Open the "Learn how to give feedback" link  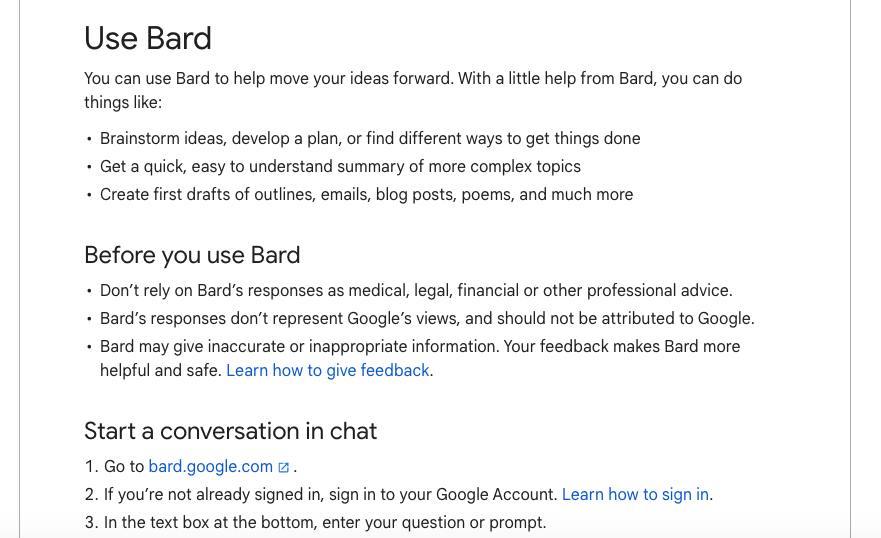(x=328, y=370)
